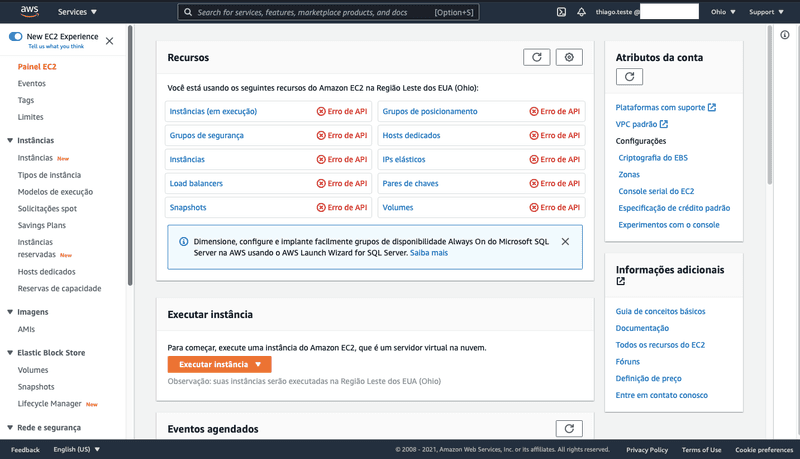Click external link icon beside Plataformas com suporte
The image size is (800, 459).
712,107
